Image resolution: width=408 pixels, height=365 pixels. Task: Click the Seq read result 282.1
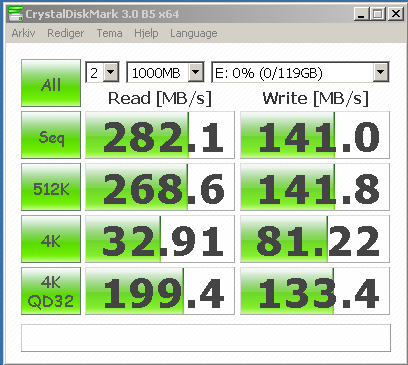(x=160, y=135)
